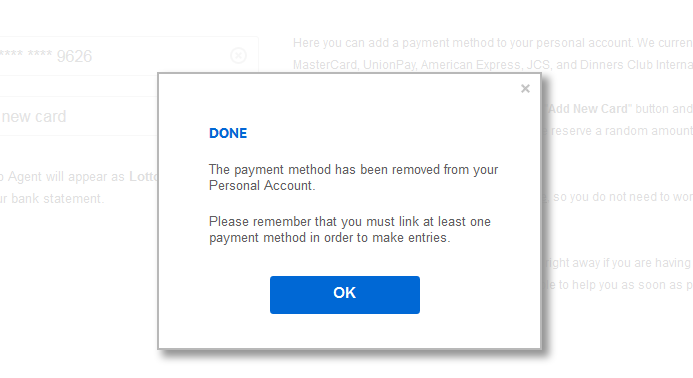
Task: Click the 'Agent will appear as' text on left
Action: [x=66, y=177]
